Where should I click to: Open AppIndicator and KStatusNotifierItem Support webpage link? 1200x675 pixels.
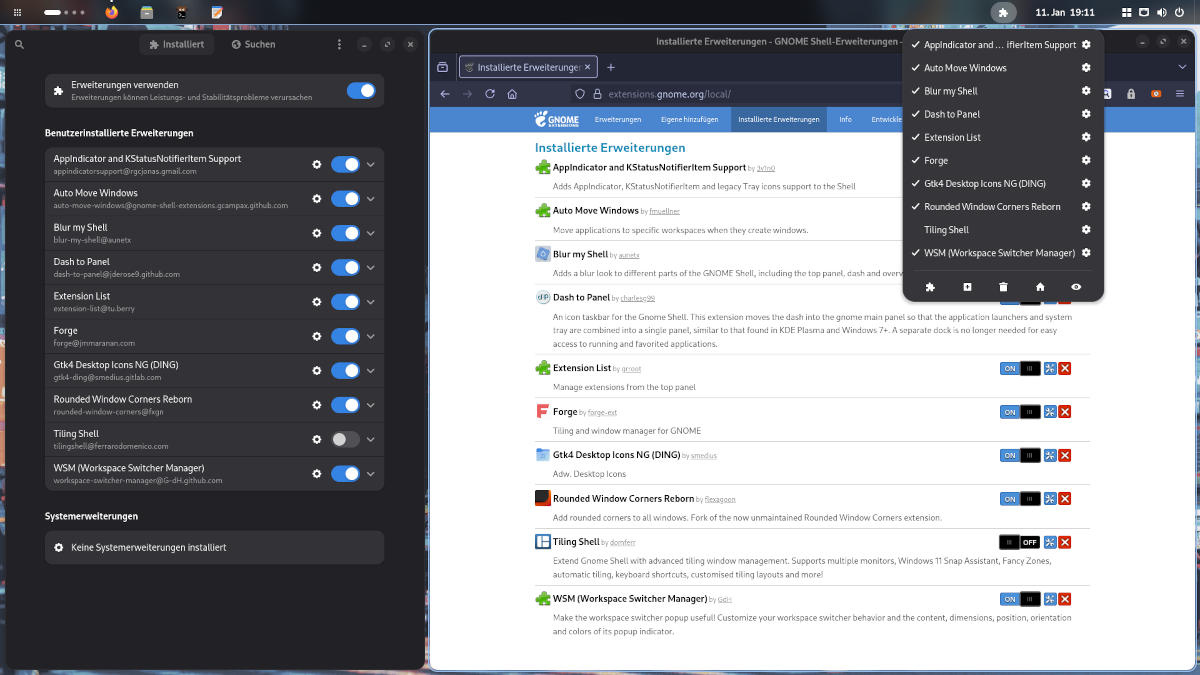click(649, 167)
